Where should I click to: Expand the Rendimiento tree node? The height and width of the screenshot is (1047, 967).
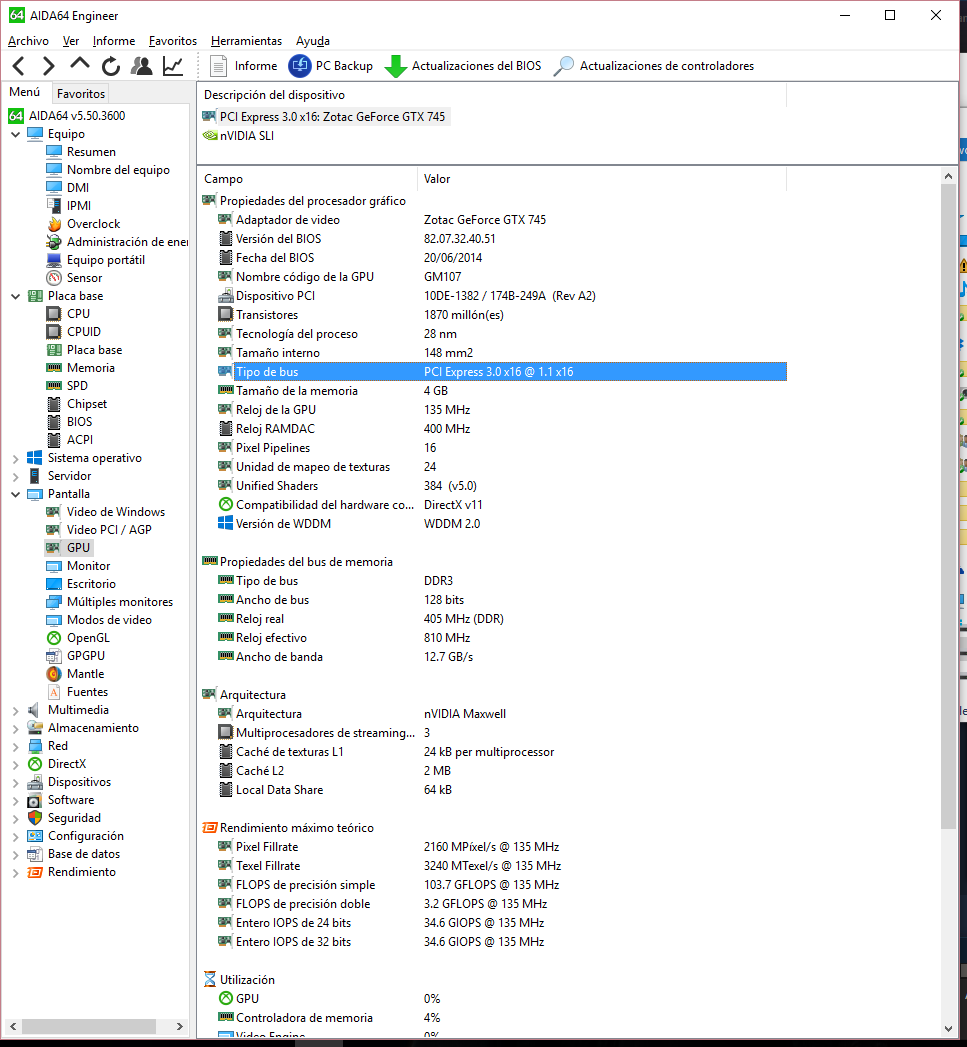pos(15,872)
